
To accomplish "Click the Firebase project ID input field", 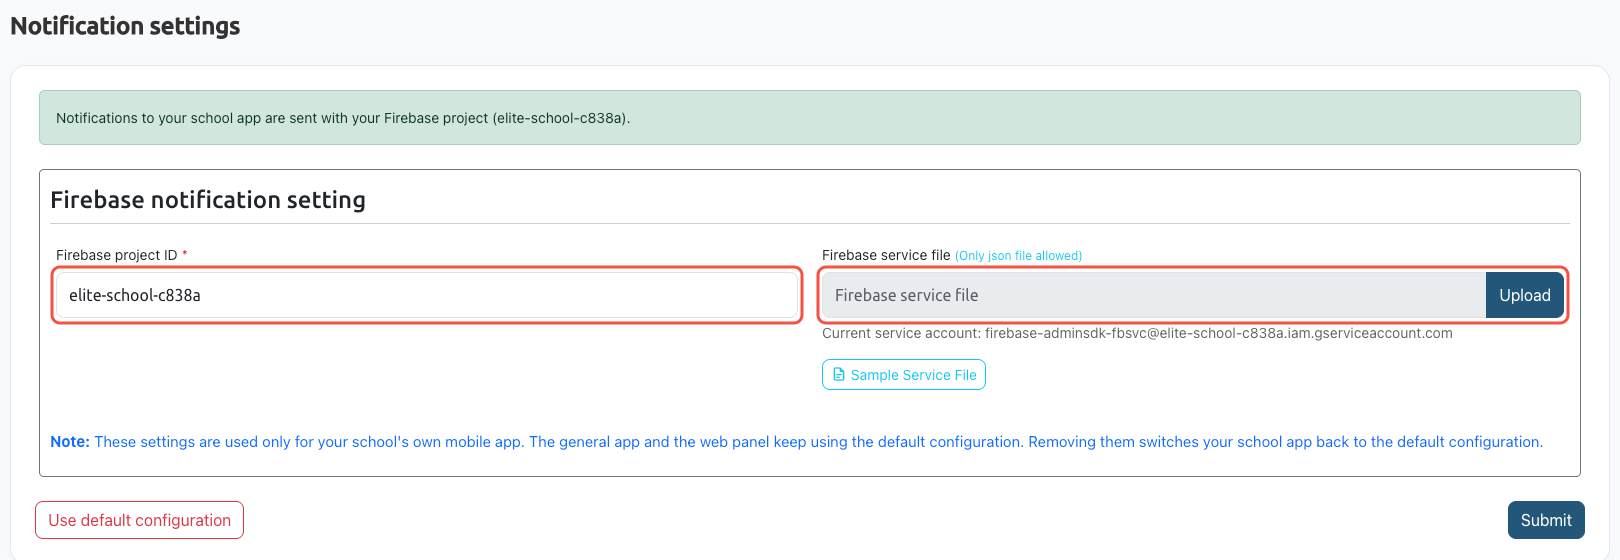I will 427,295.
